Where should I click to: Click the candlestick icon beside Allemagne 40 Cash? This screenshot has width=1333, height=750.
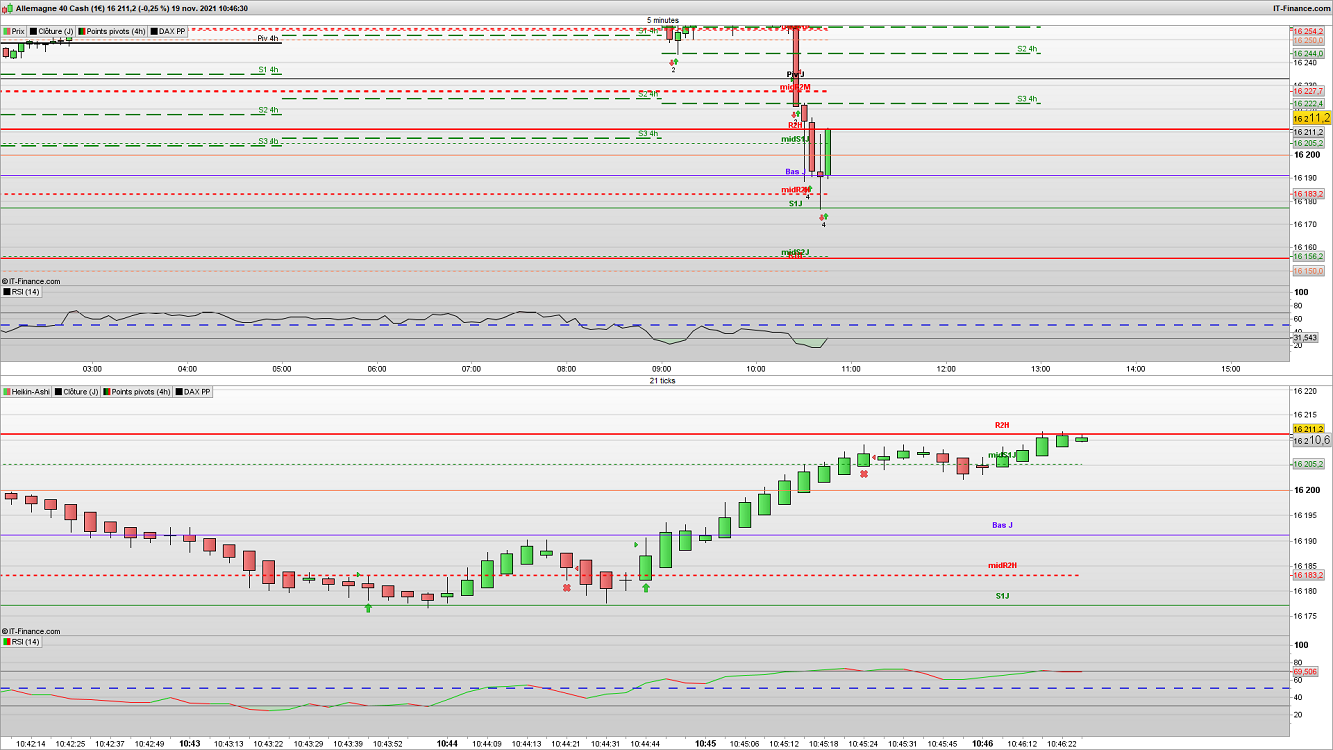[8, 7]
